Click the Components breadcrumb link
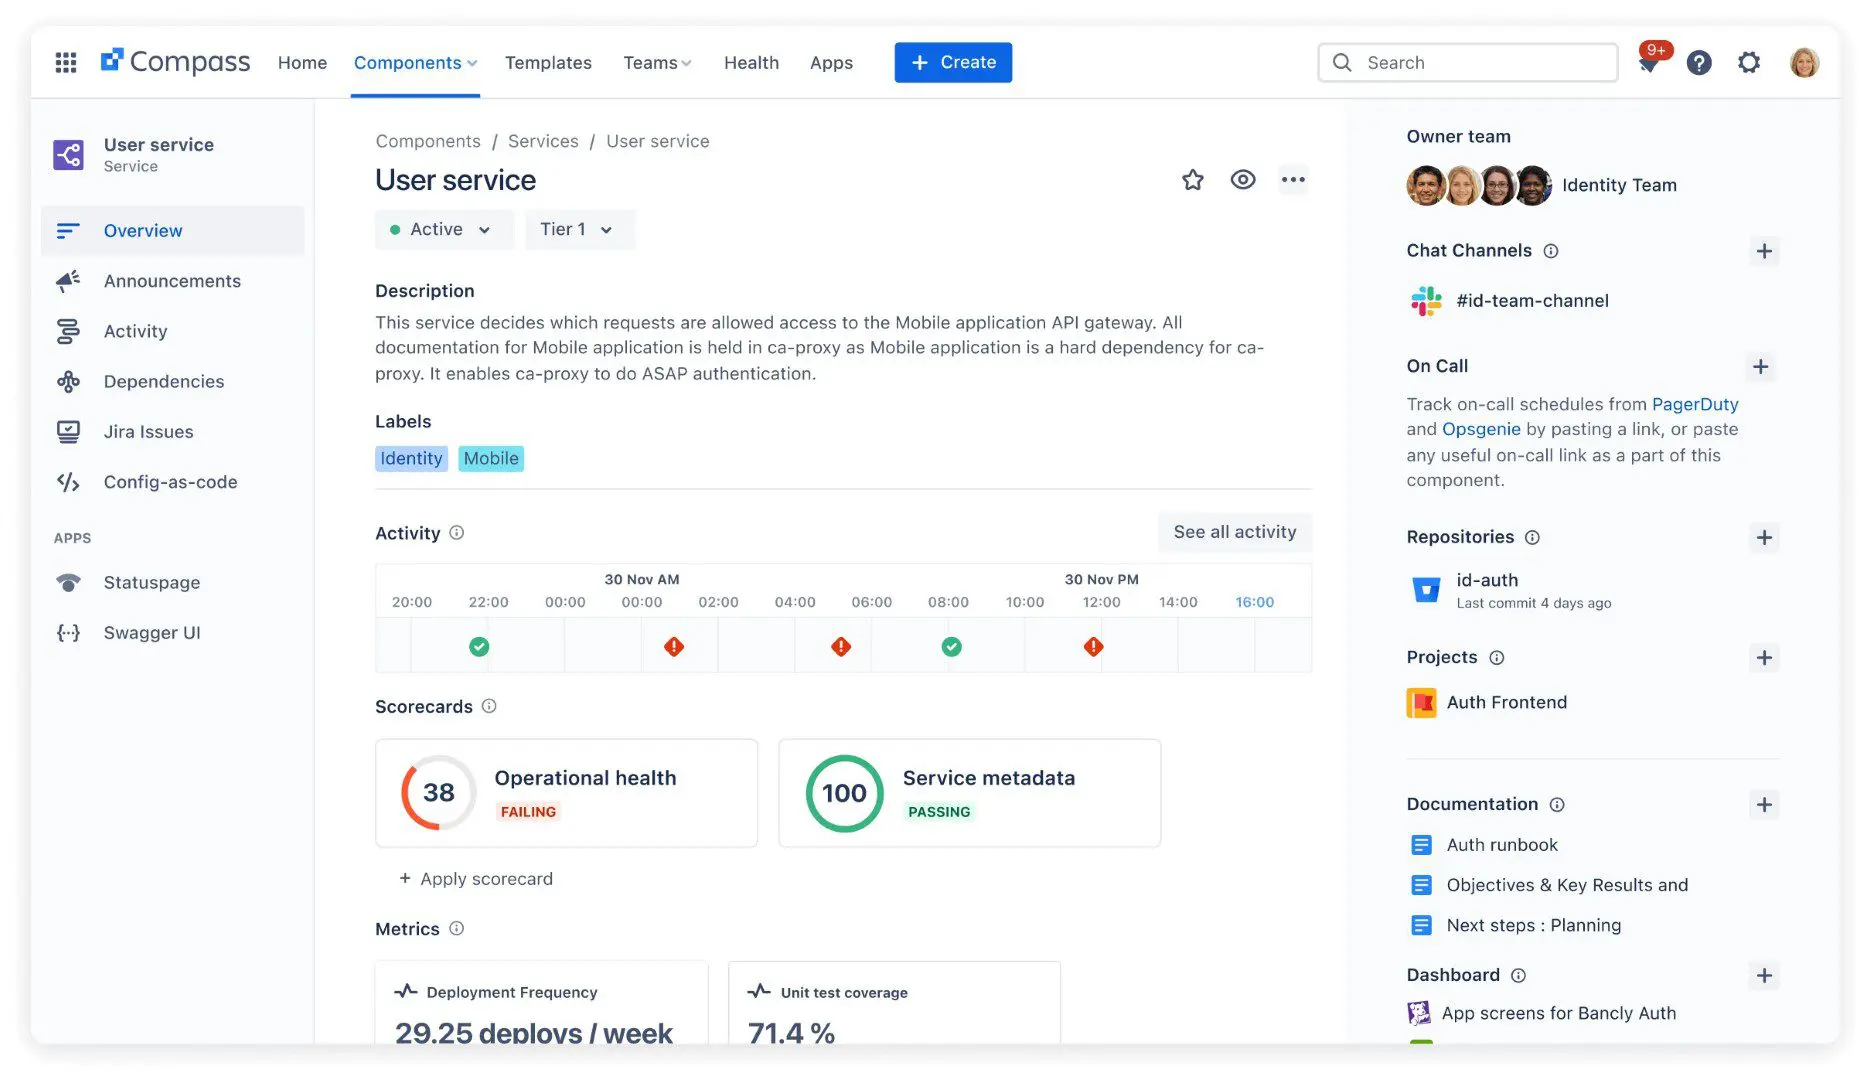Image resolution: width=1871 pixels, height=1080 pixels. 428,141
